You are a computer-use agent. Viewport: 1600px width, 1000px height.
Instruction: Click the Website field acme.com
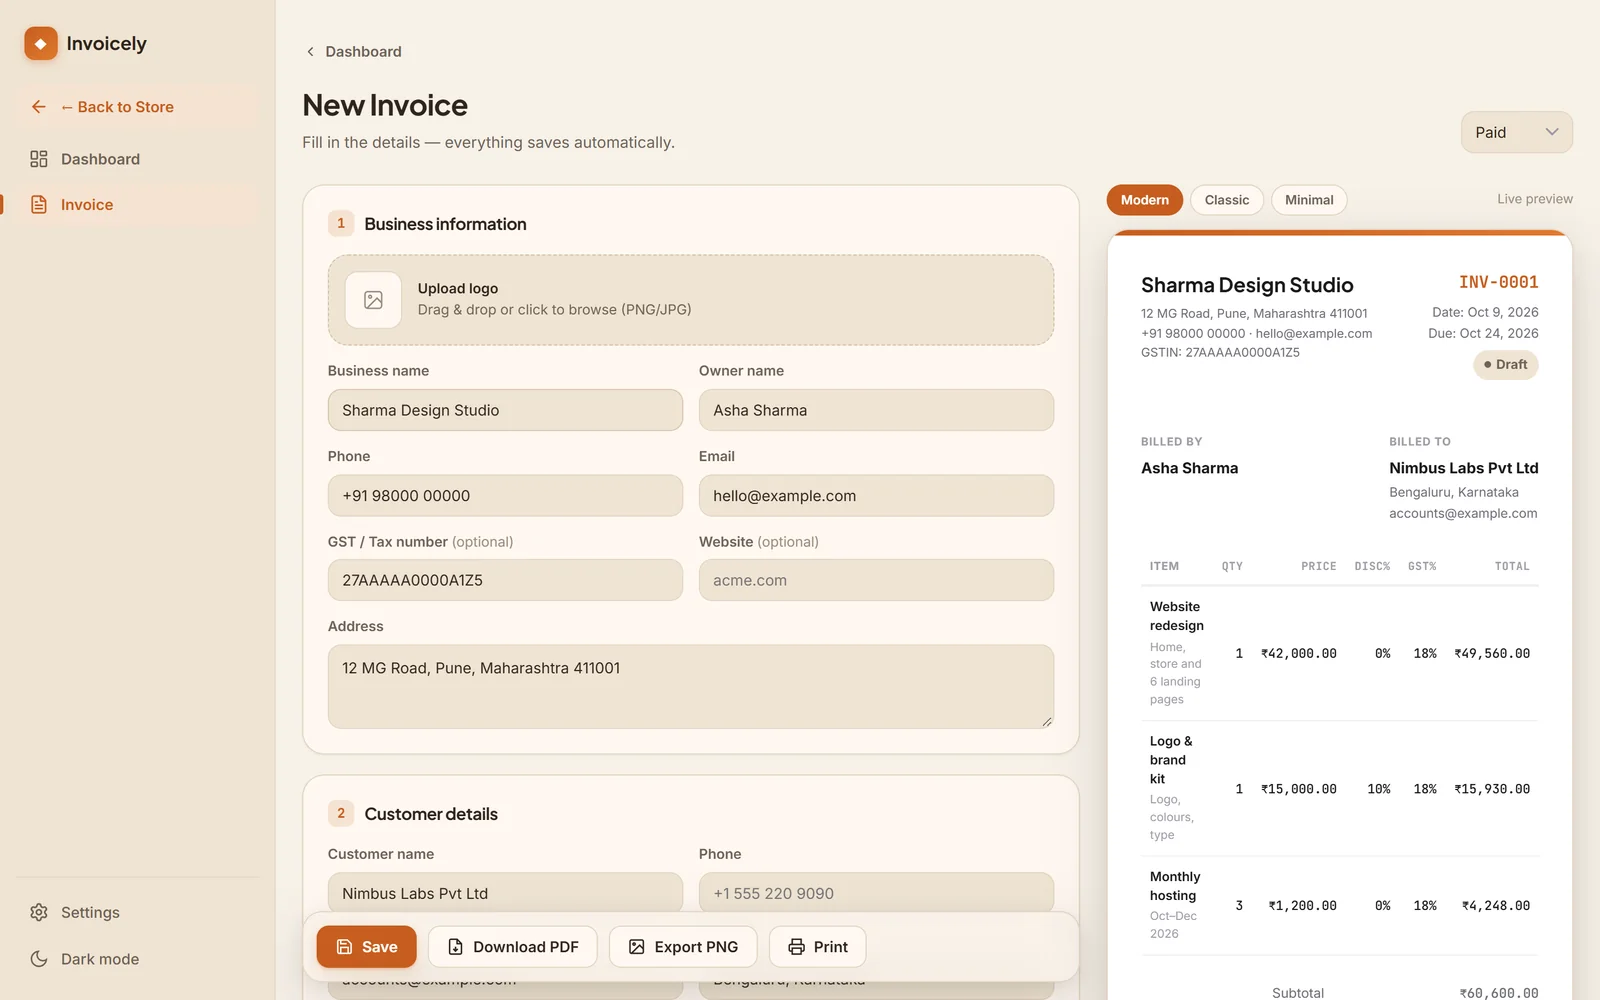(x=876, y=580)
